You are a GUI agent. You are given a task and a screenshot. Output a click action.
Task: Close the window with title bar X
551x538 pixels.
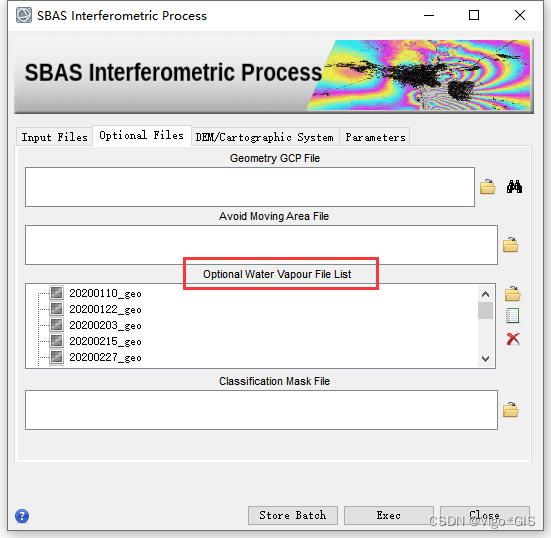pyautogui.click(x=520, y=15)
